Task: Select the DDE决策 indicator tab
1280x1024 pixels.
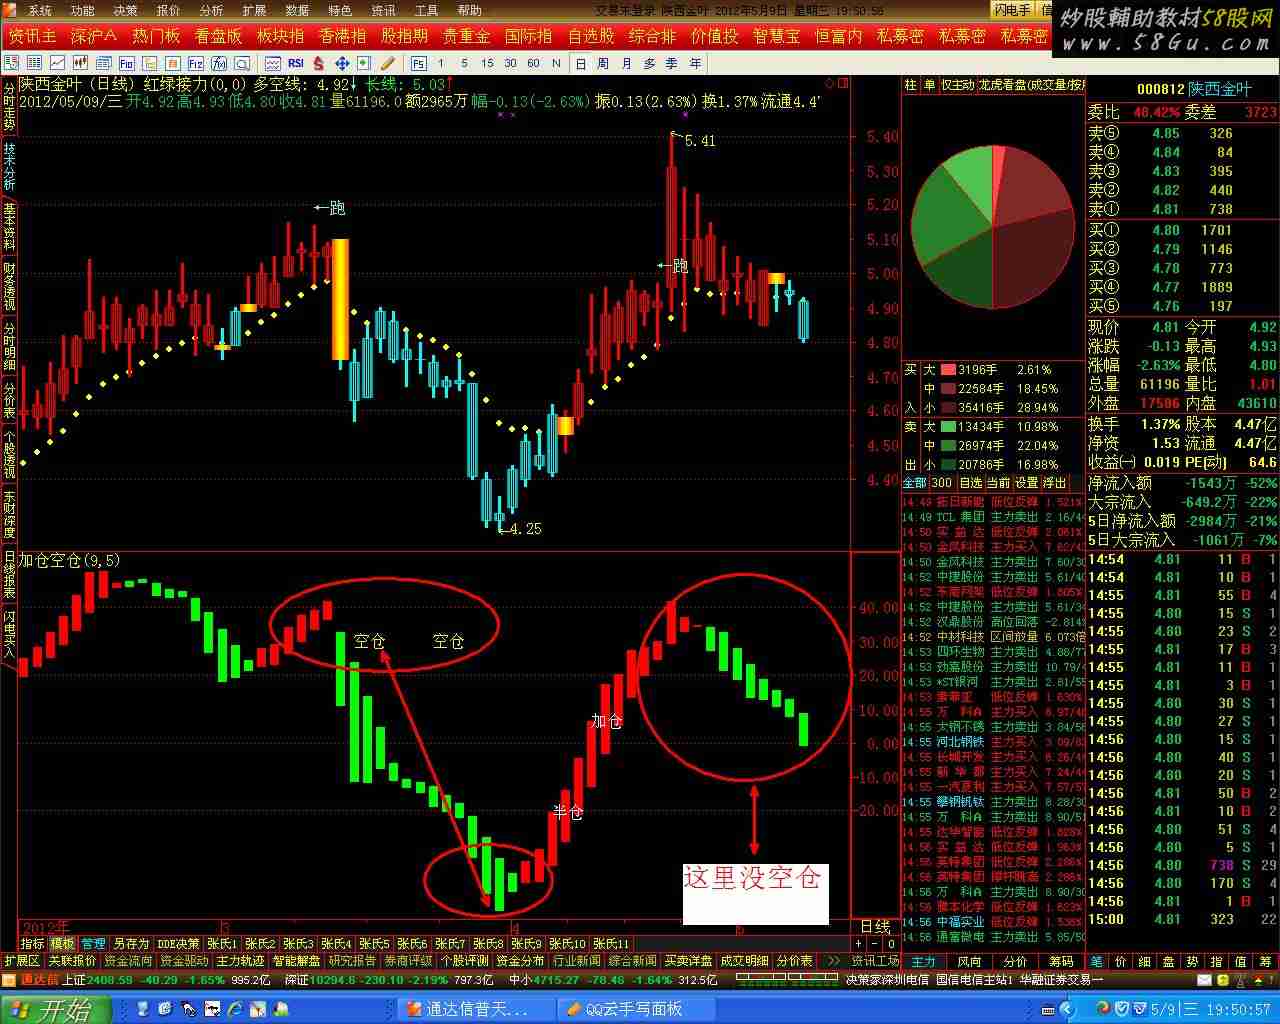Action: click(x=178, y=944)
